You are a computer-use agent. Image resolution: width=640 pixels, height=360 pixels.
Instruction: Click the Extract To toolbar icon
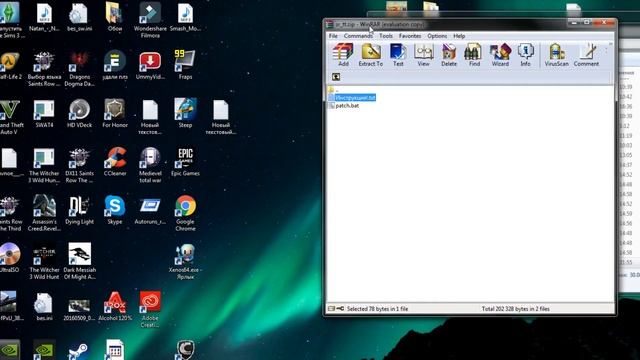[371, 55]
